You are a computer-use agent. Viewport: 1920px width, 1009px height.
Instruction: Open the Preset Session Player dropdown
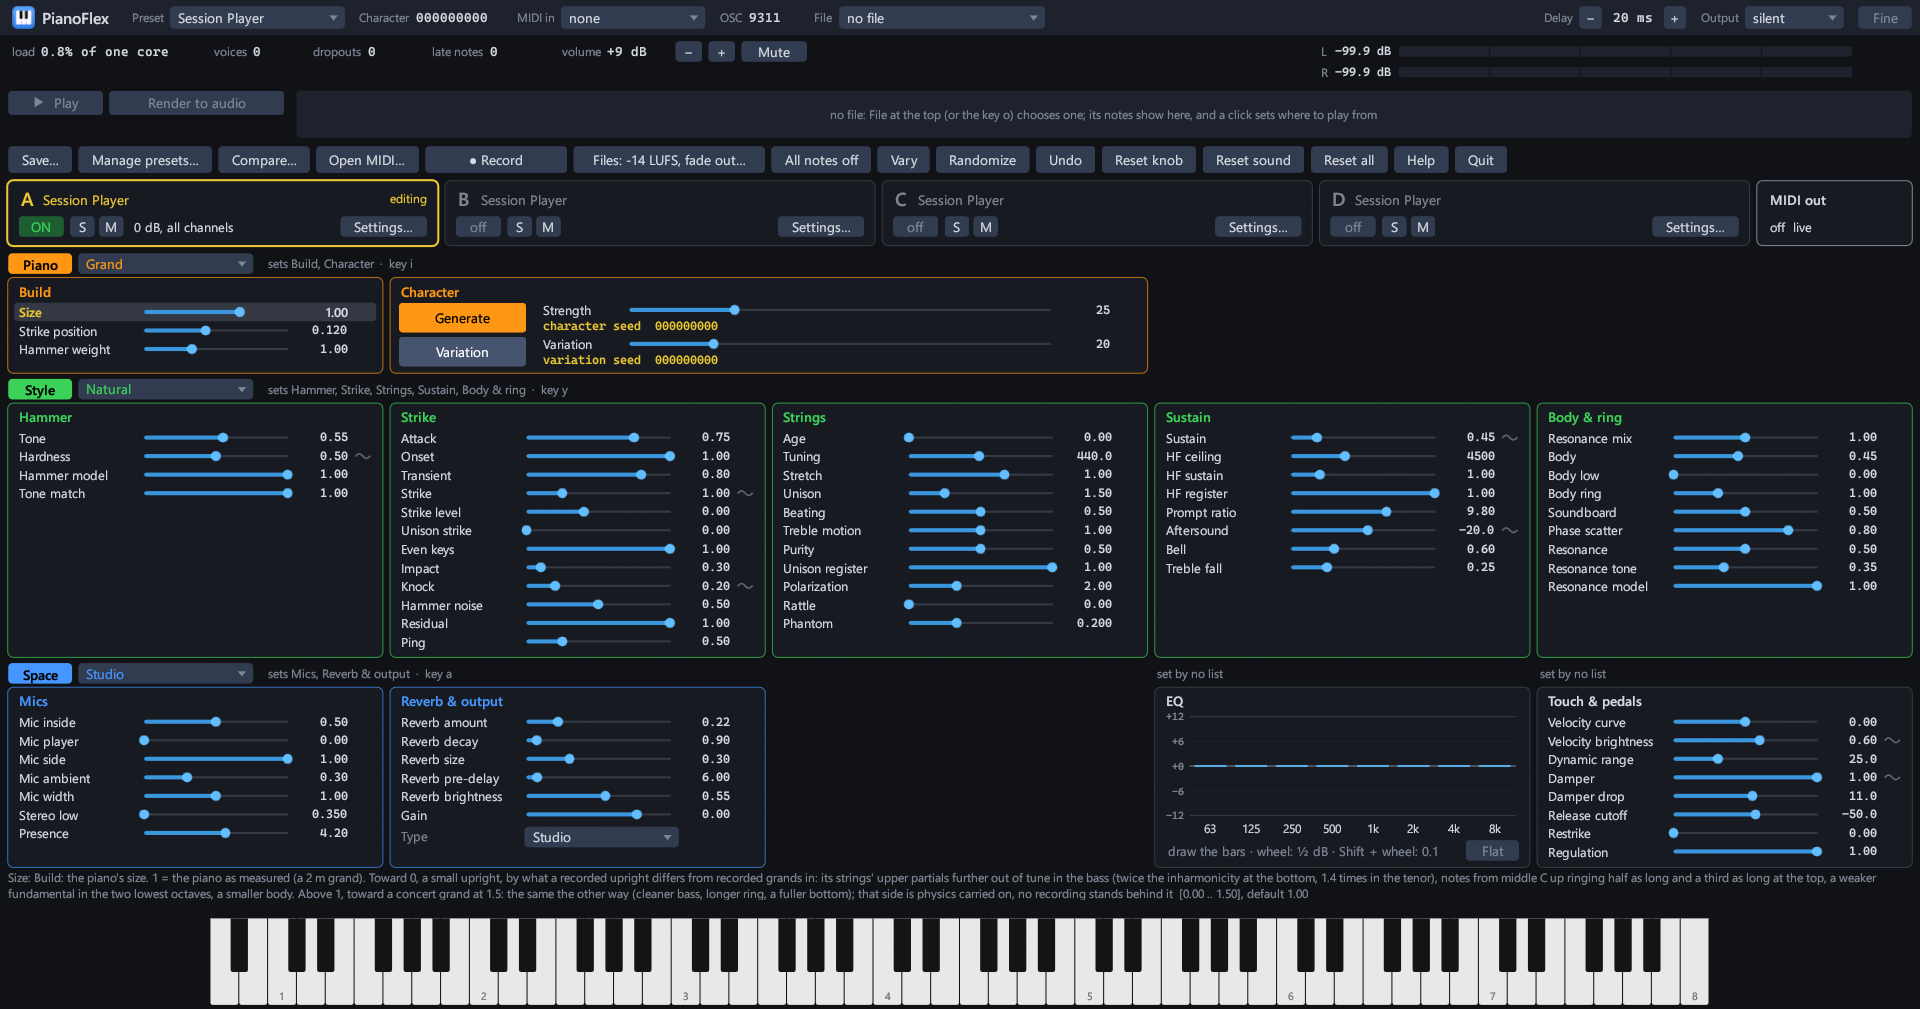(257, 18)
